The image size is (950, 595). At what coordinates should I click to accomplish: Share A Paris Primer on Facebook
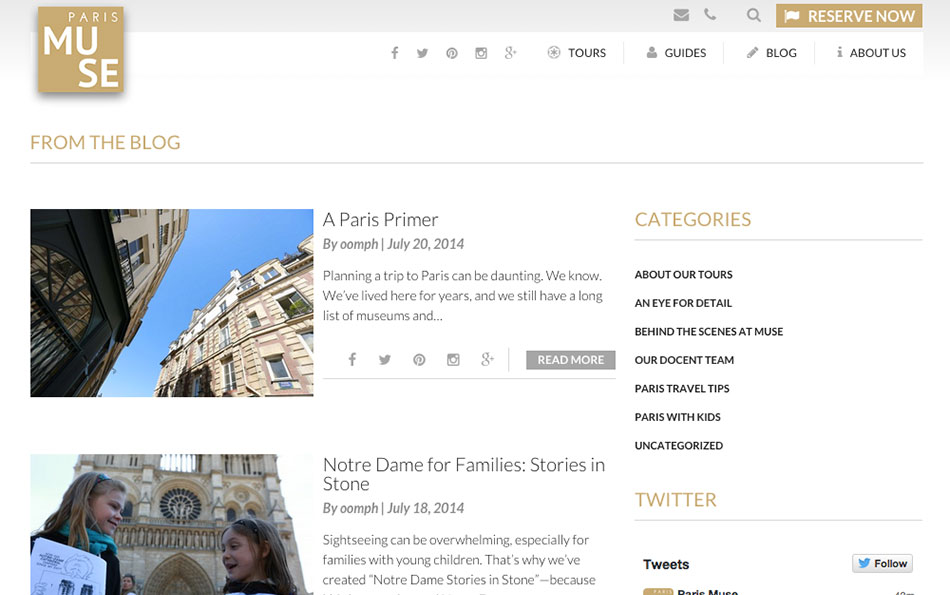point(352,360)
